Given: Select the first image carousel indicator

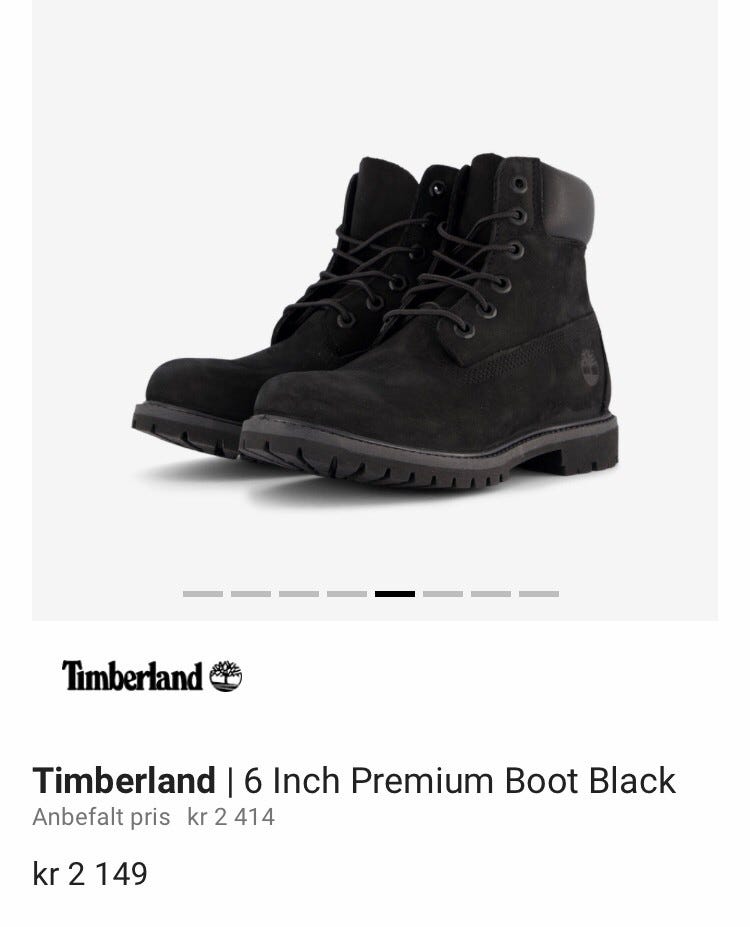Looking at the screenshot, I should [203, 594].
